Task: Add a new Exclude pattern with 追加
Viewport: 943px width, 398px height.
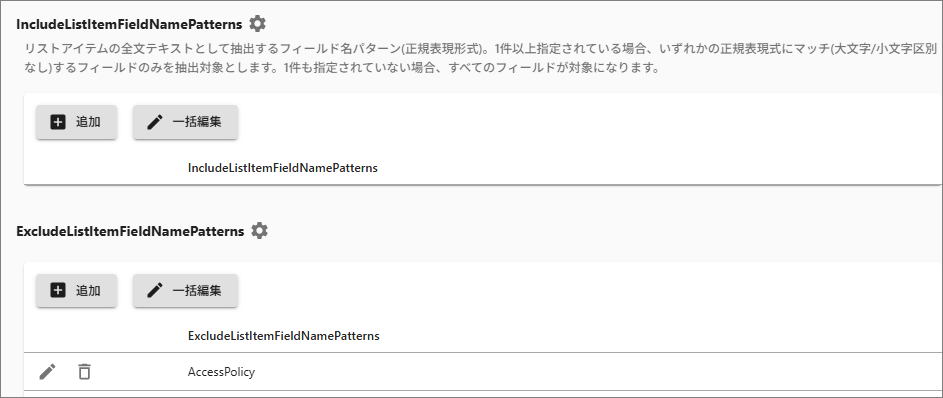Action: pyautogui.click(x=76, y=291)
